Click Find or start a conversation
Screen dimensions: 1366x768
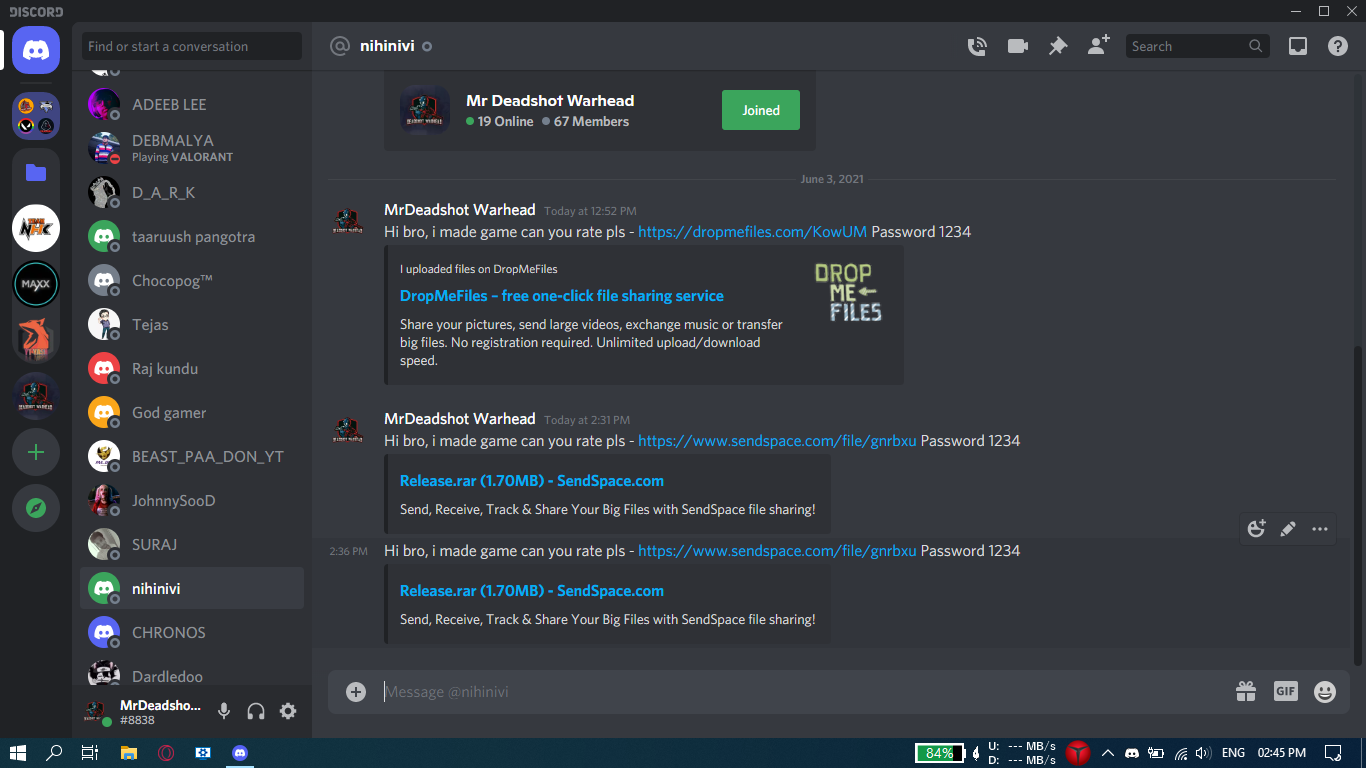(192, 46)
